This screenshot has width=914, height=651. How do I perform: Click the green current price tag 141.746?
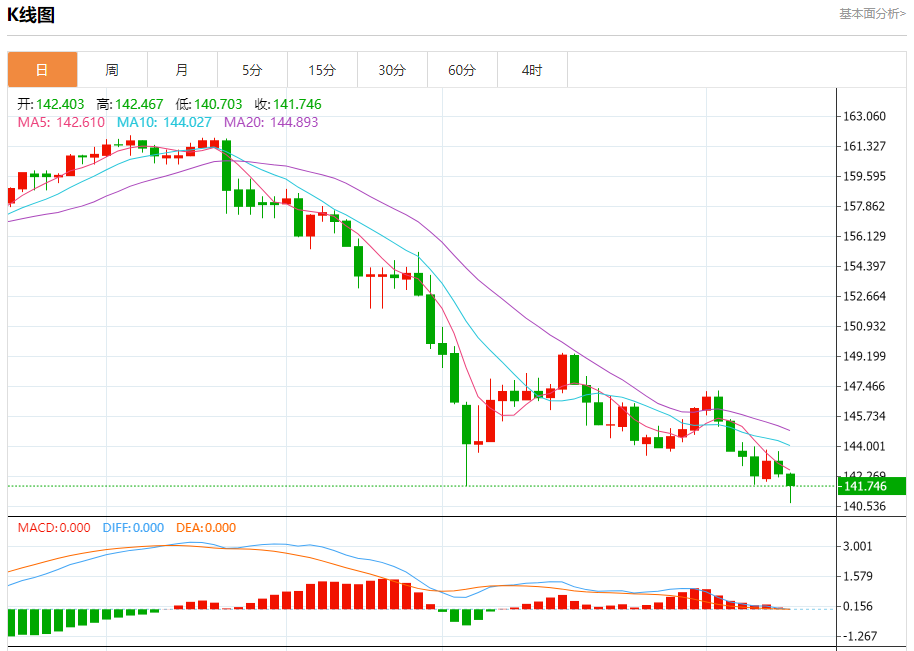pos(871,486)
